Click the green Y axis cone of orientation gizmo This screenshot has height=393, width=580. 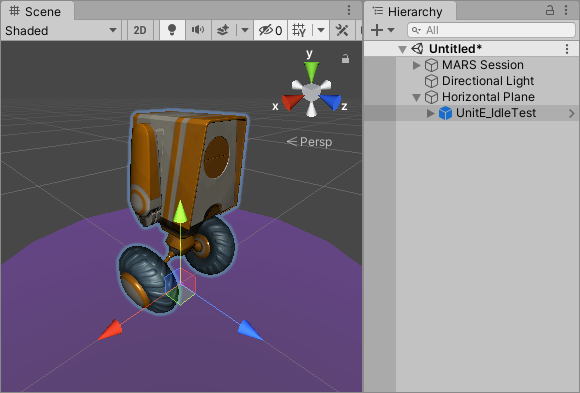pyautogui.click(x=311, y=70)
